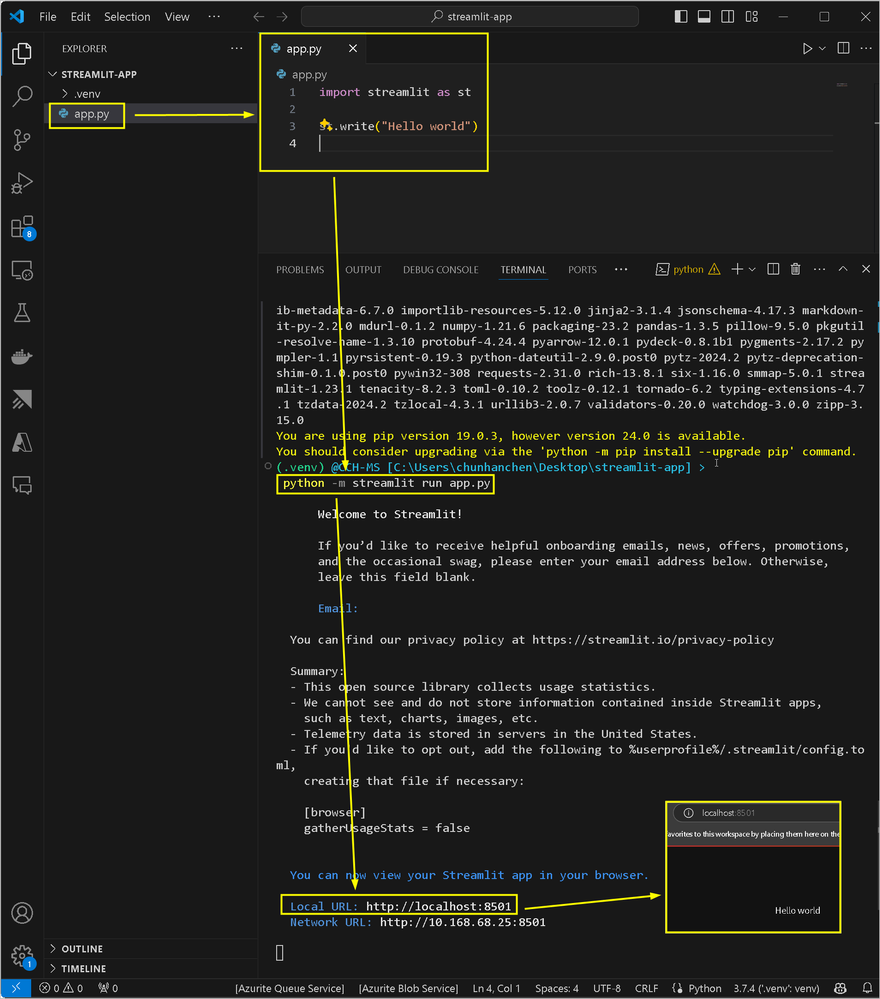Open the Network URL http://10.168.68.25:8501
880x999 pixels.
pyautogui.click(x=463, y=923)
